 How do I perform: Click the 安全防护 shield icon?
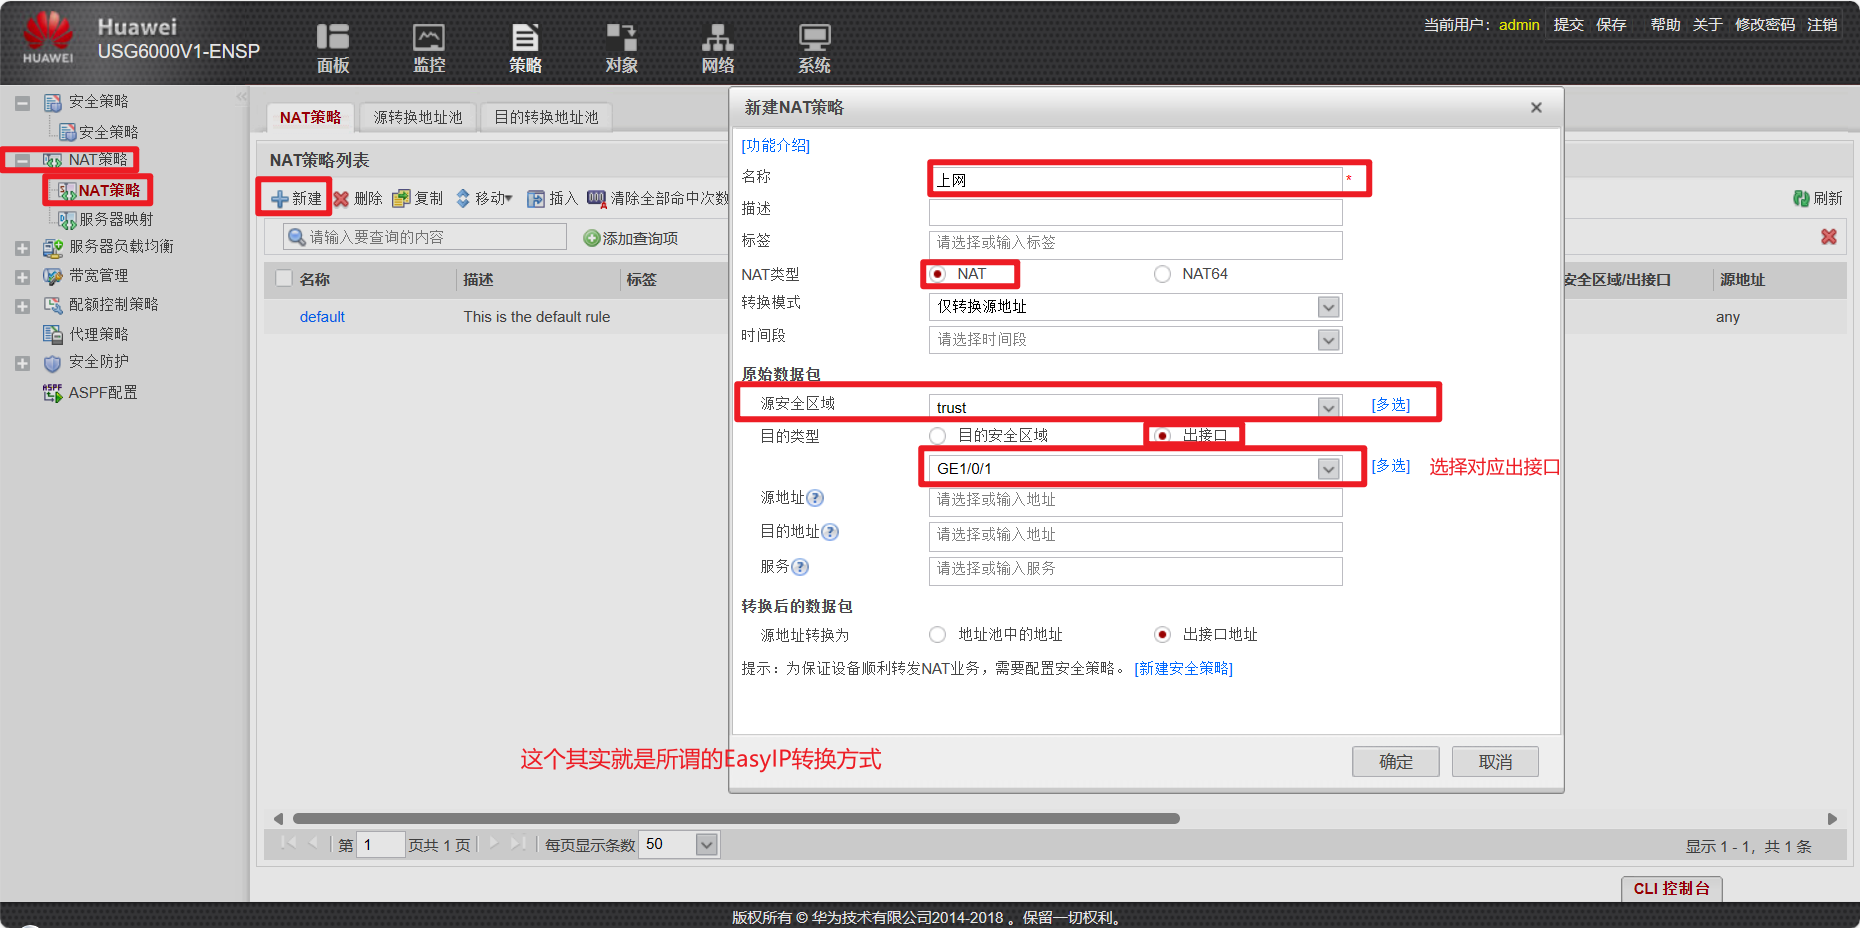pos(53,363)
